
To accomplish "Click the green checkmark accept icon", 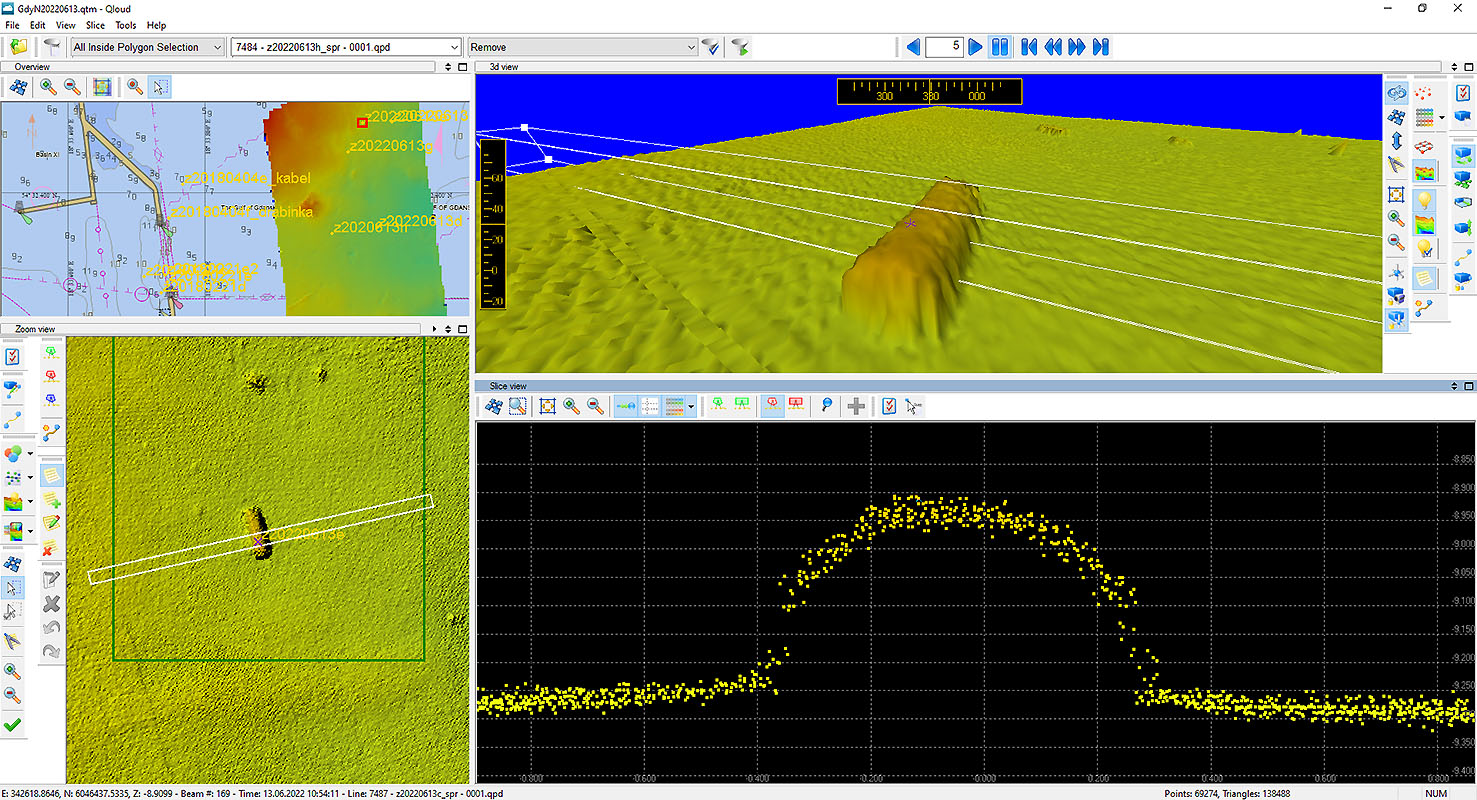I will coord(13,725).
